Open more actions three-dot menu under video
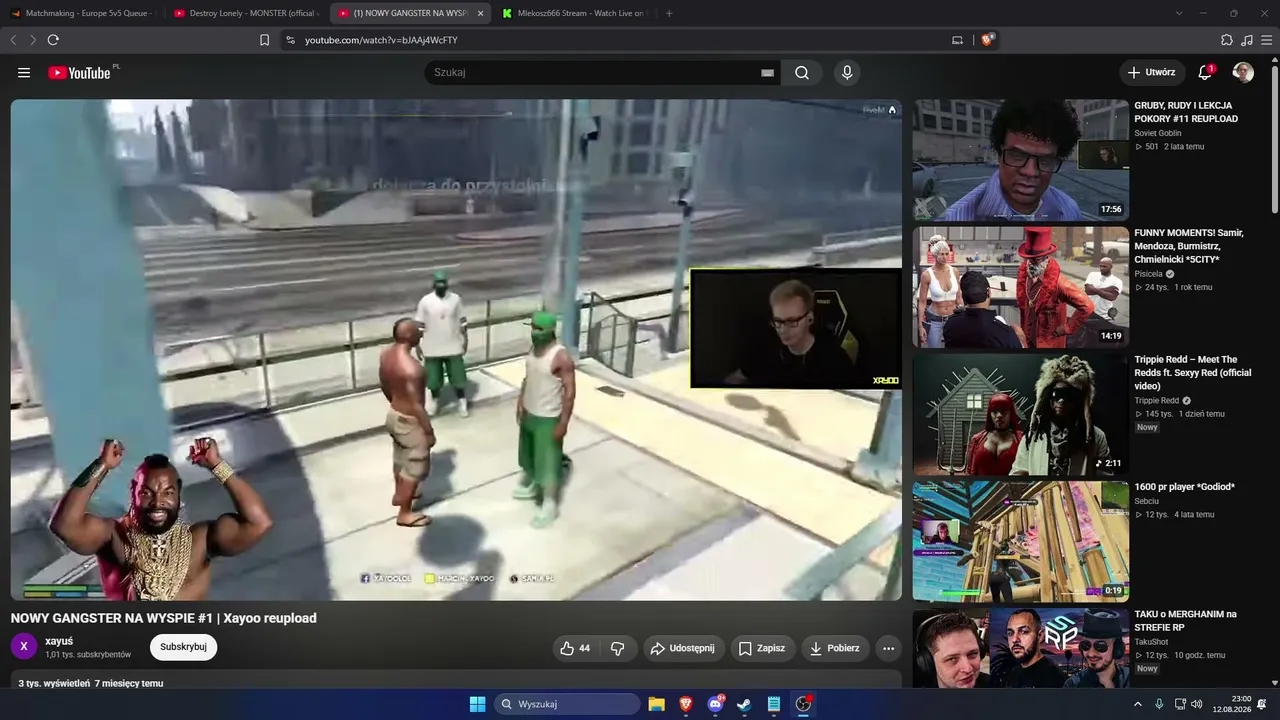 888,648
